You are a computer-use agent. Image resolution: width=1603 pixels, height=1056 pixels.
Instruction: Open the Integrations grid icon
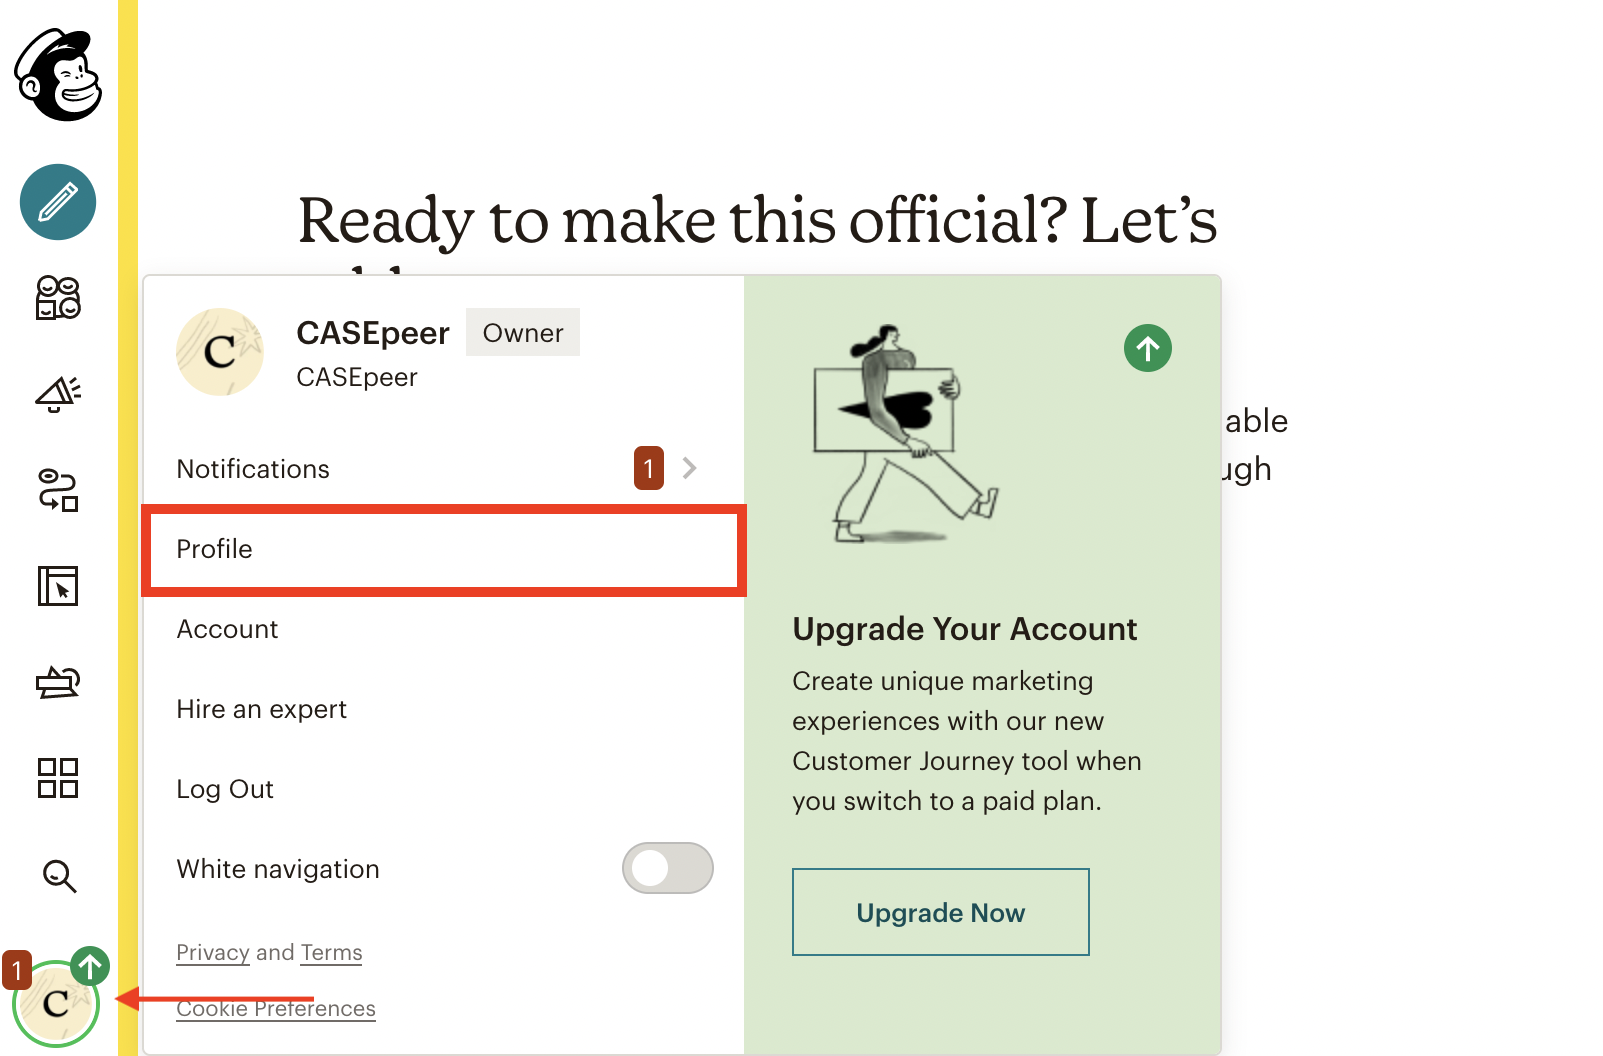pos(58,778)
